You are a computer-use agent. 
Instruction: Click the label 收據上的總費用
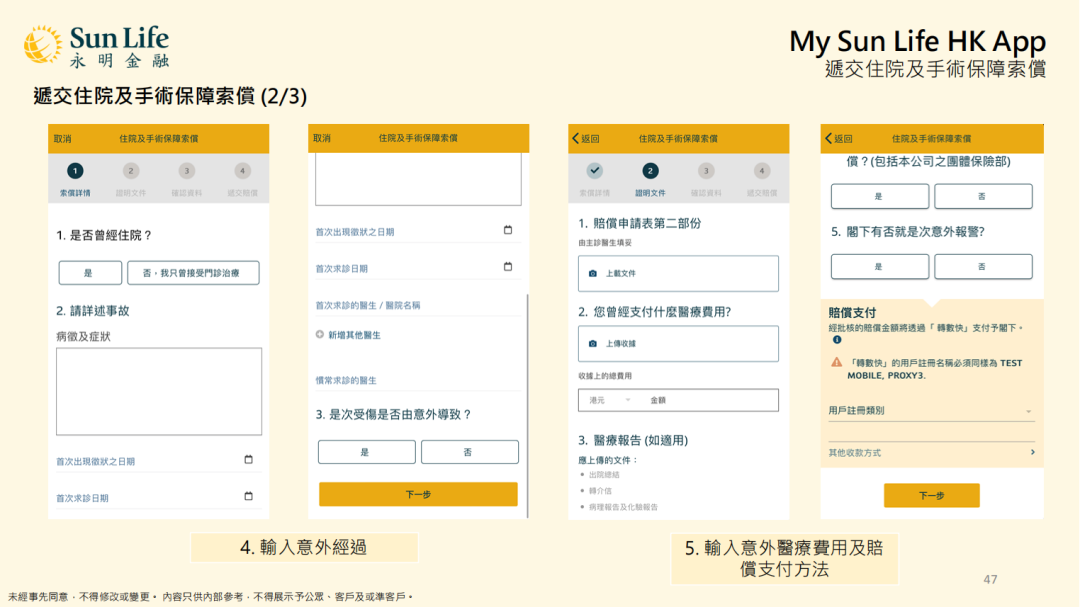coord(605,376)
